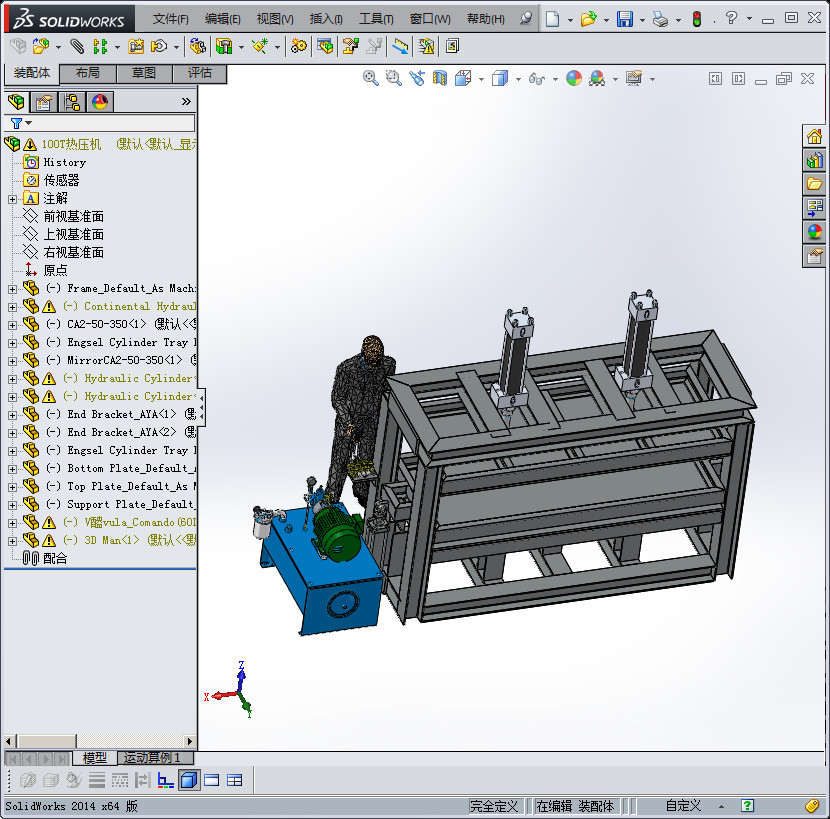Image resolution: width=830 pixels, height=819 pixels.
Task: Click the SolidWorks Resources home icon
Action: [x=814, y=137]
